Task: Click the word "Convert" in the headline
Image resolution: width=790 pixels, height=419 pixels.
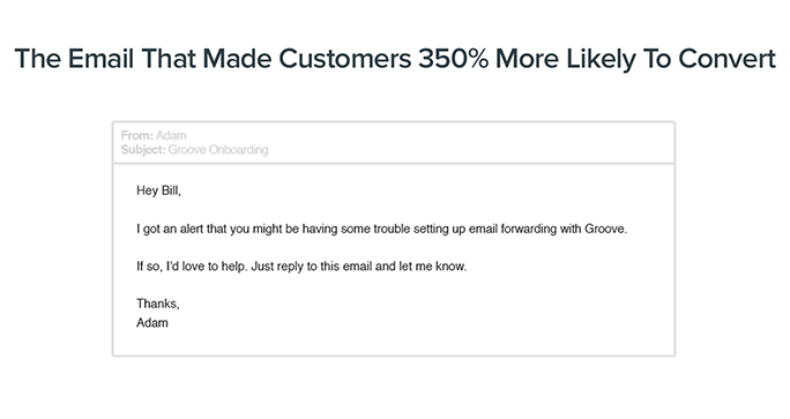Action: click(x=726, y=59)
